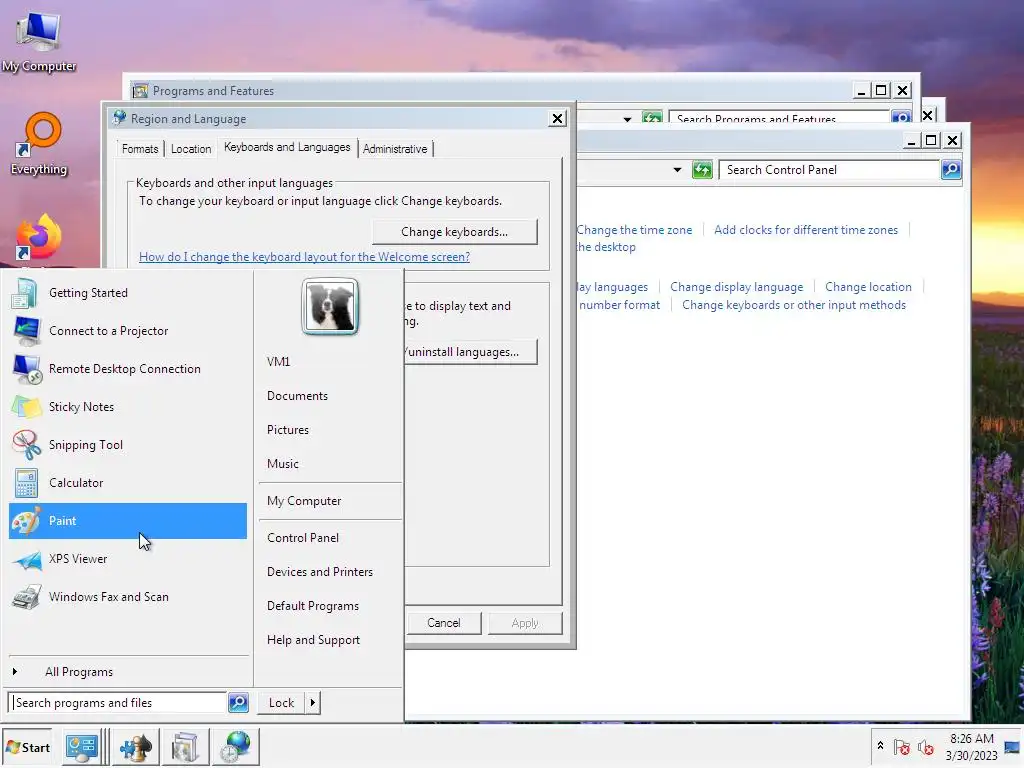Screen dimensions: 1024x768
Task: Open the Welcome screen keyboard layout help link
Action: (x=304, y=257)
